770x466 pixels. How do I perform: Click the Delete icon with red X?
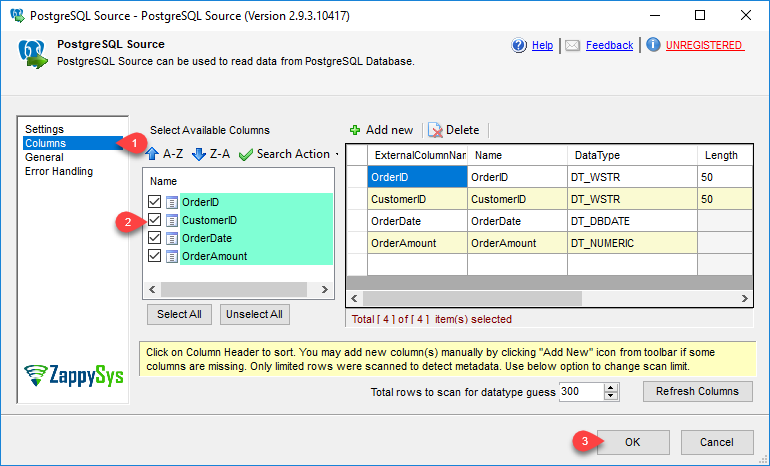click(436, 130)
